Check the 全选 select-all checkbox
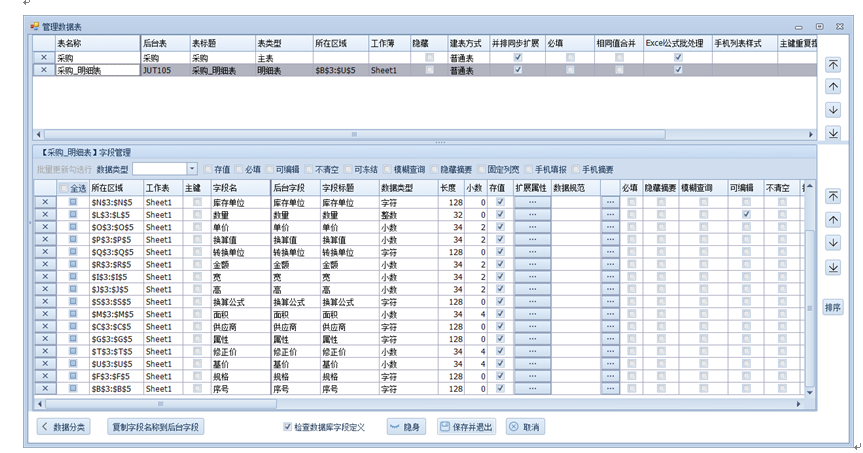 (x=65, y=188)
